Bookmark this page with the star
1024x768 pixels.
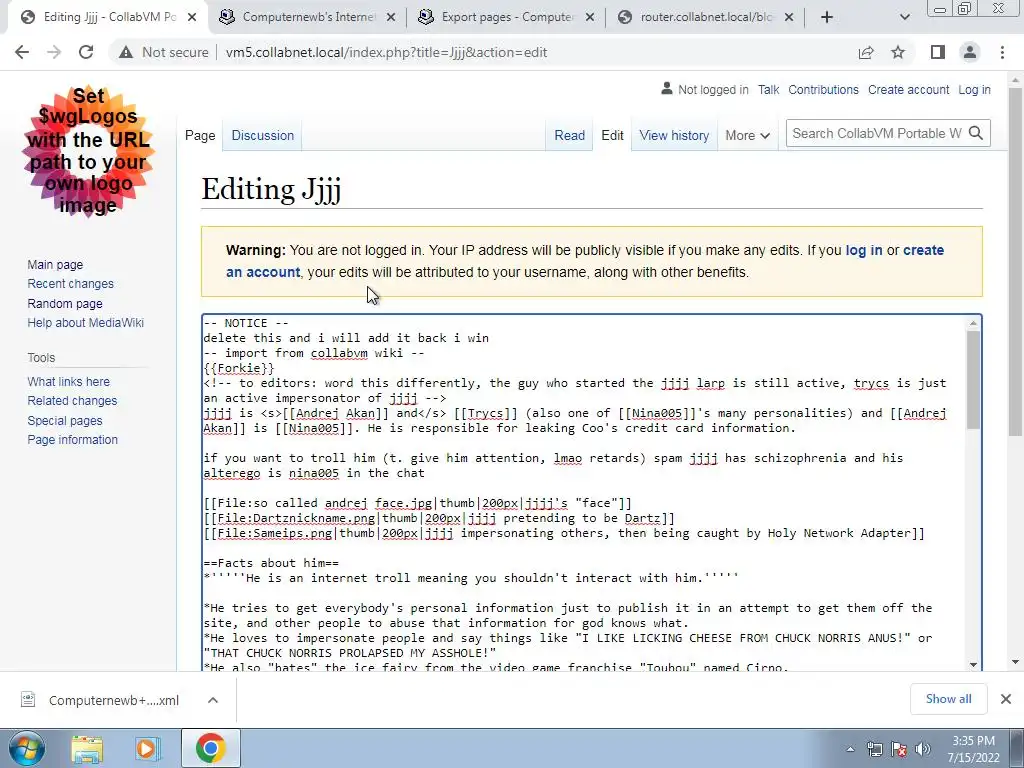pyautogui.click(x=898, y=52)
